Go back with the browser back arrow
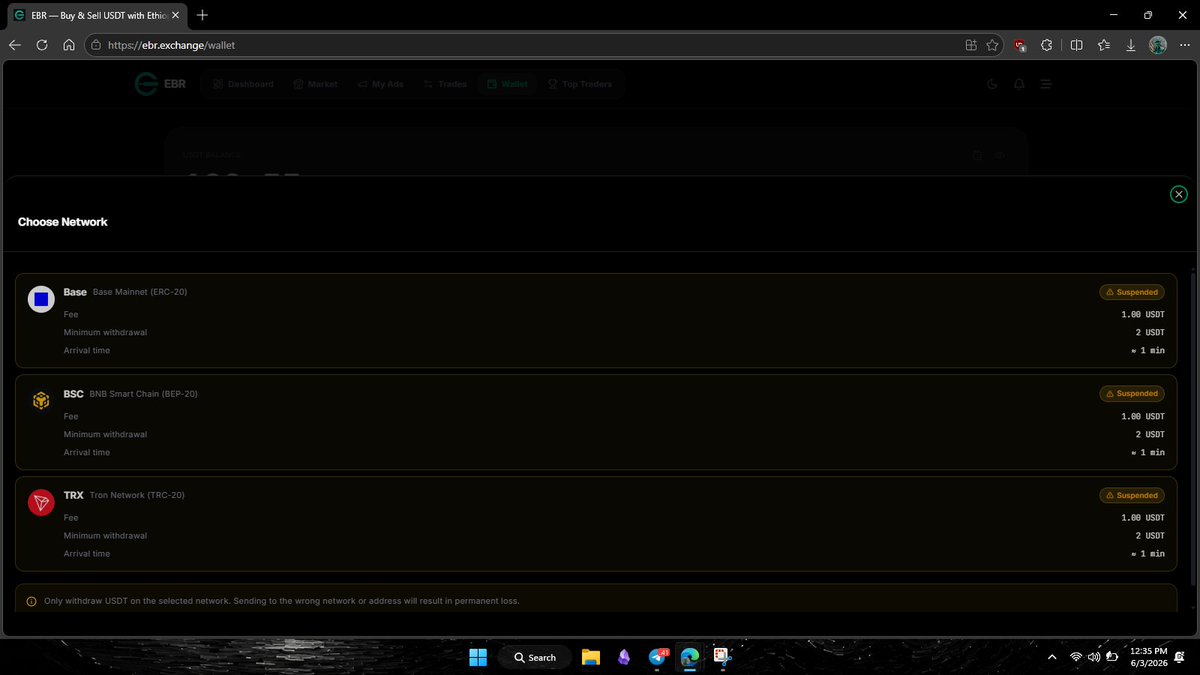 (15, 45)
